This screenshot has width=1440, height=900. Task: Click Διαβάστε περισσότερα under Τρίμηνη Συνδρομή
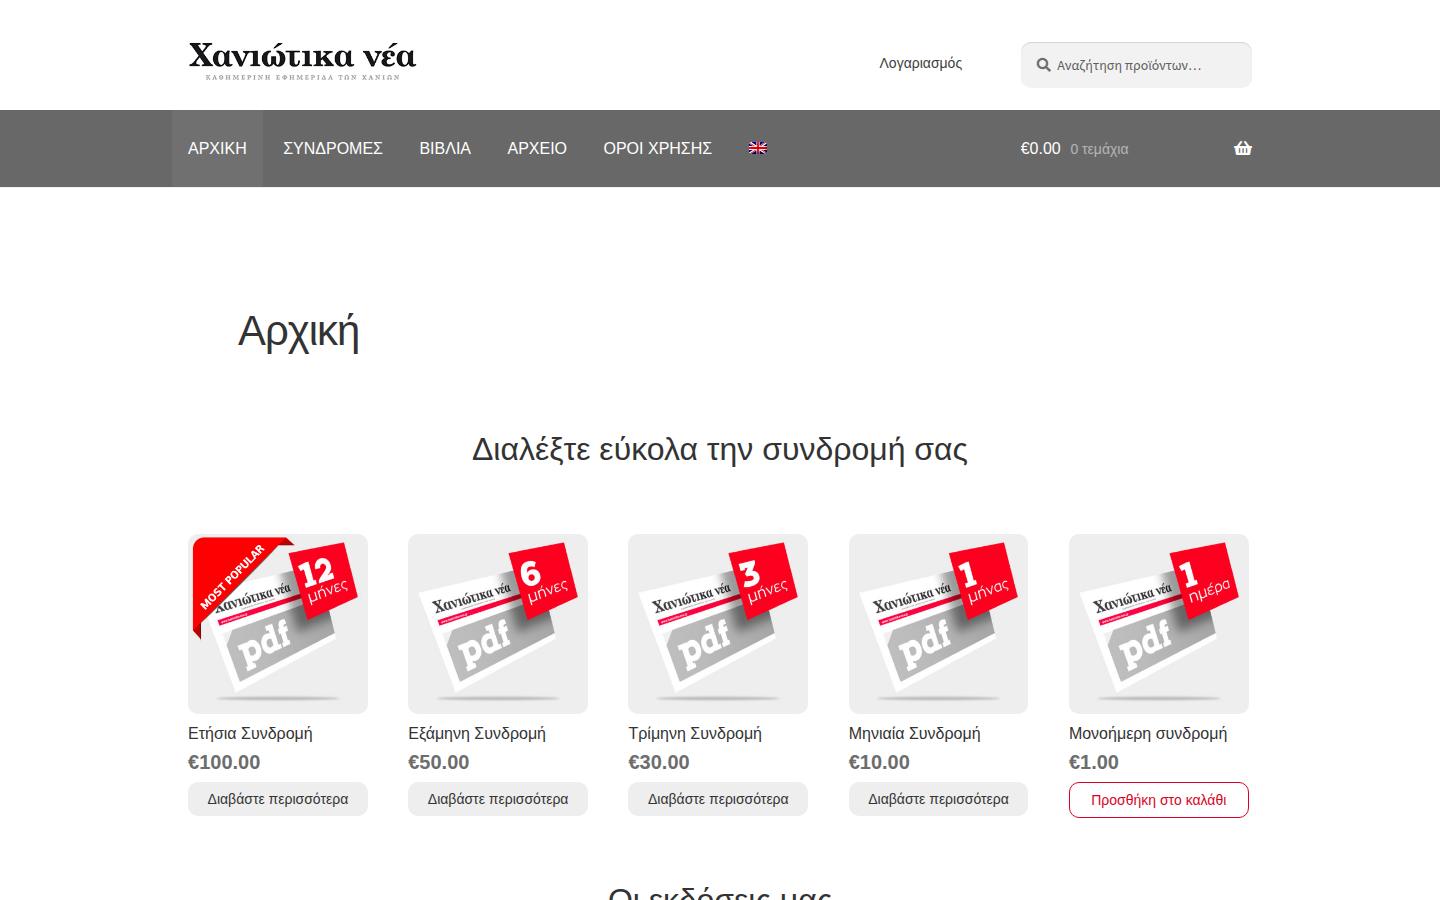[x=718, y=799]
